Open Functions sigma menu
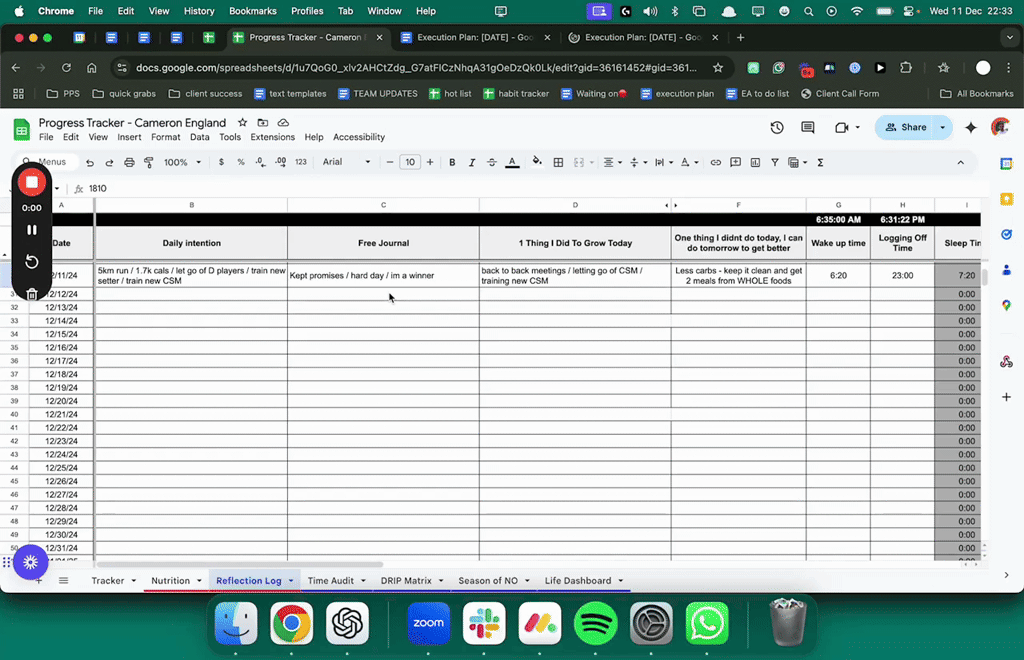The image size is (1024, 660). [820, 163]
